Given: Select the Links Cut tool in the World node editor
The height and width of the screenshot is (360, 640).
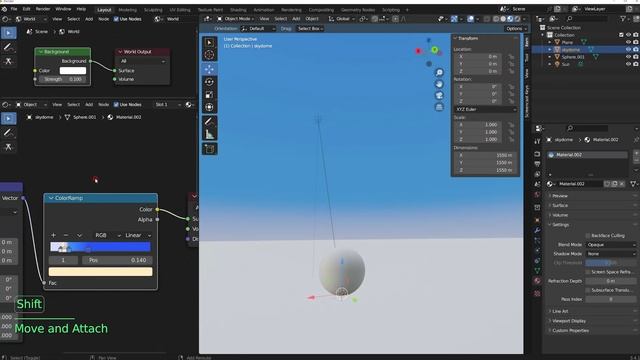Looking at the screenshot, I should (x=8, y=61).
